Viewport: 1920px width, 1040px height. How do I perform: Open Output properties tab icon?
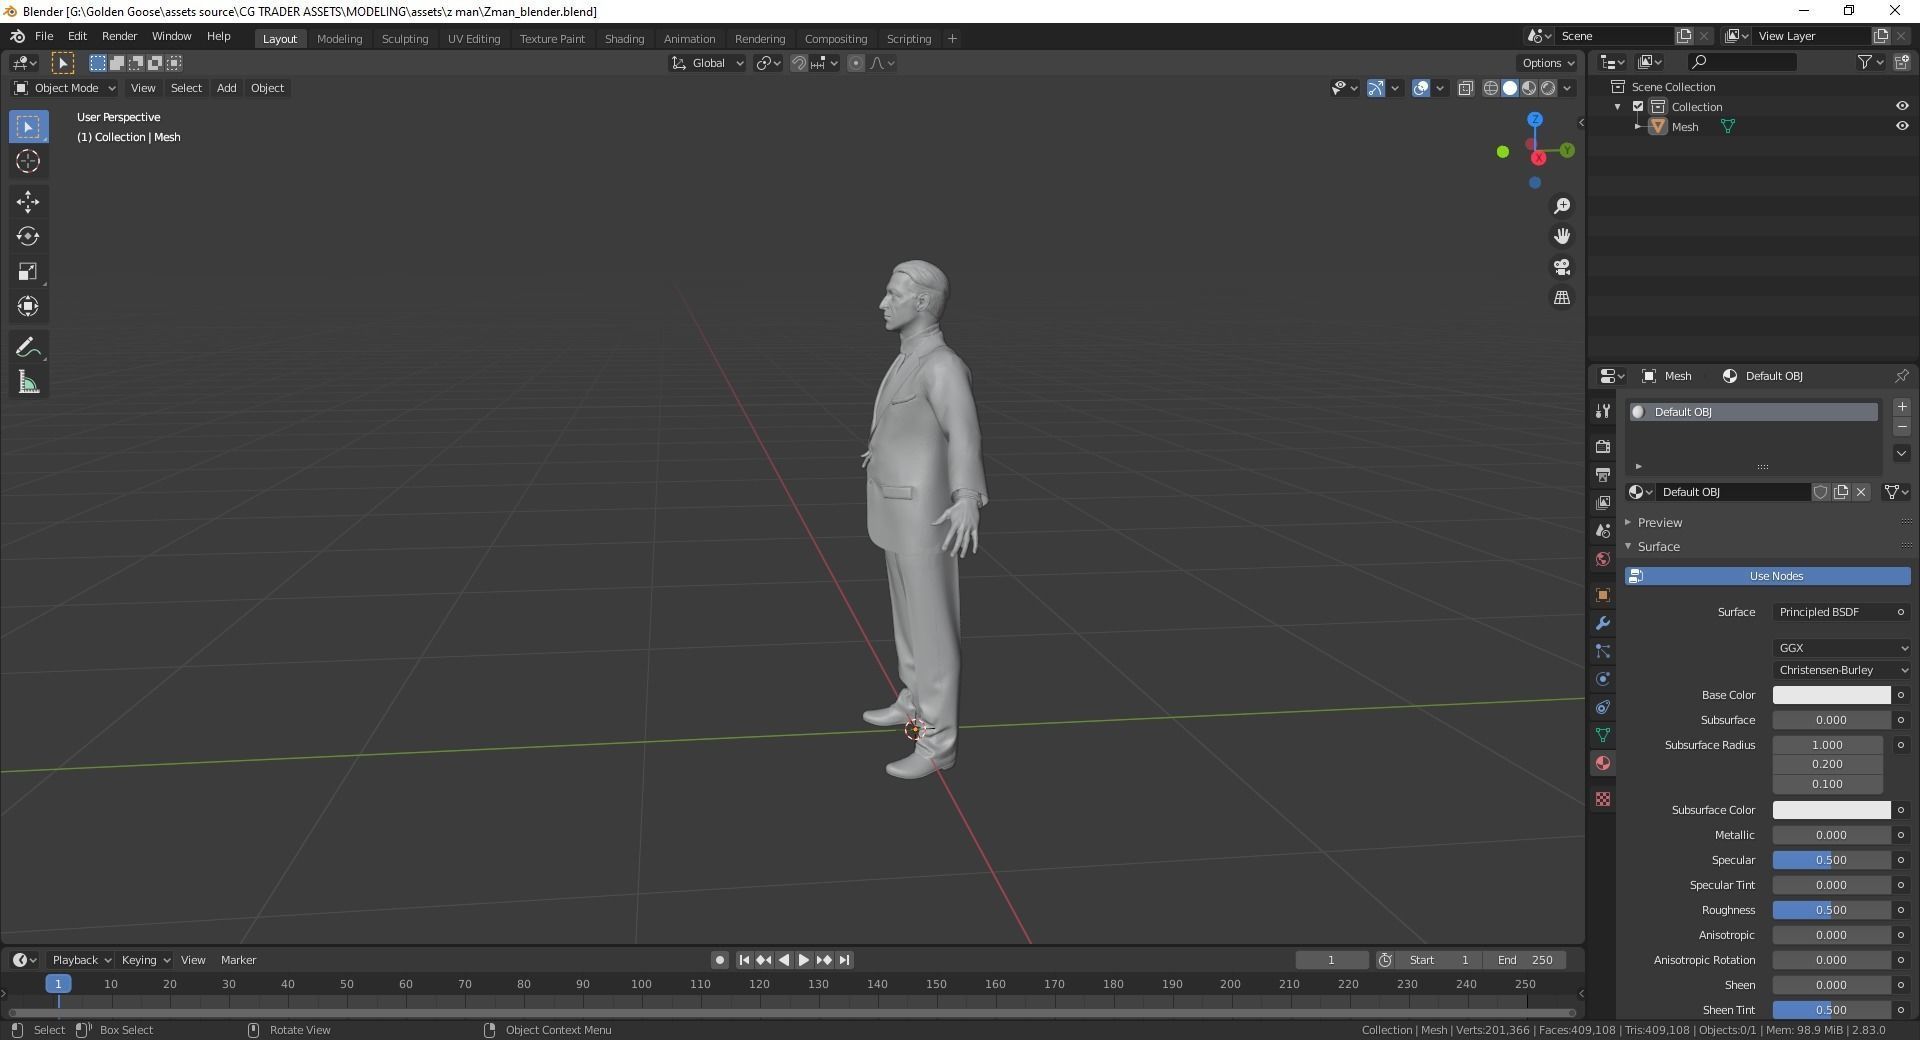(1603, 475)
